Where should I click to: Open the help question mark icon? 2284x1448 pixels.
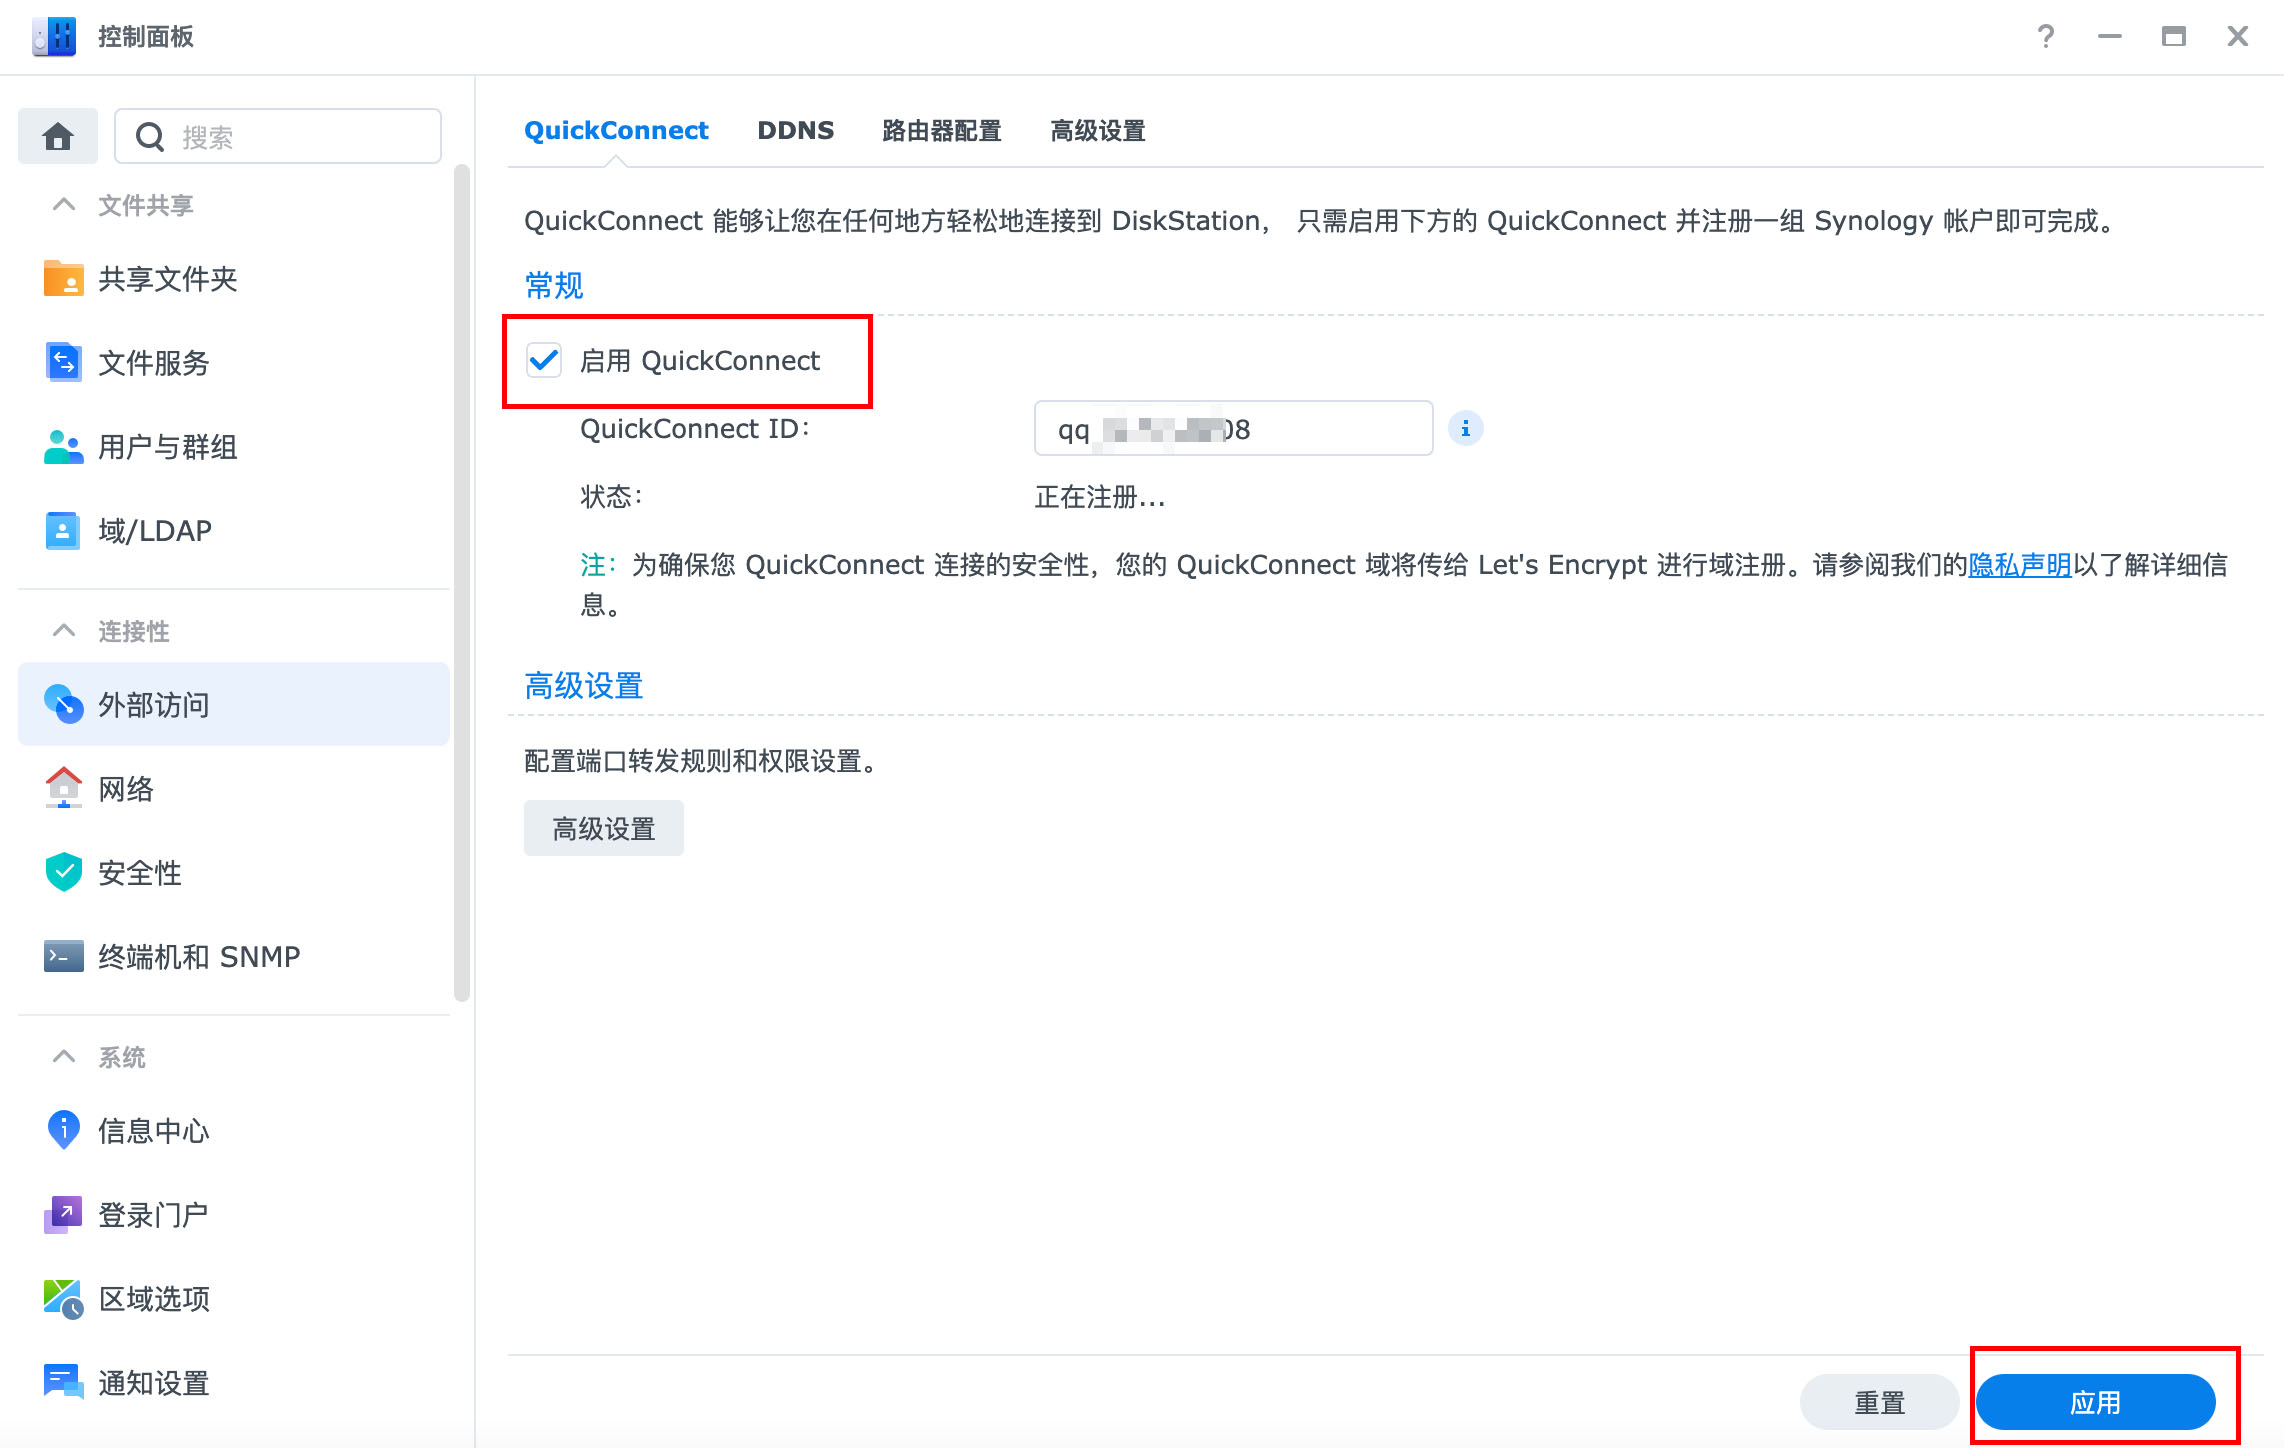pyautogui.click(x=2045, y=37)
